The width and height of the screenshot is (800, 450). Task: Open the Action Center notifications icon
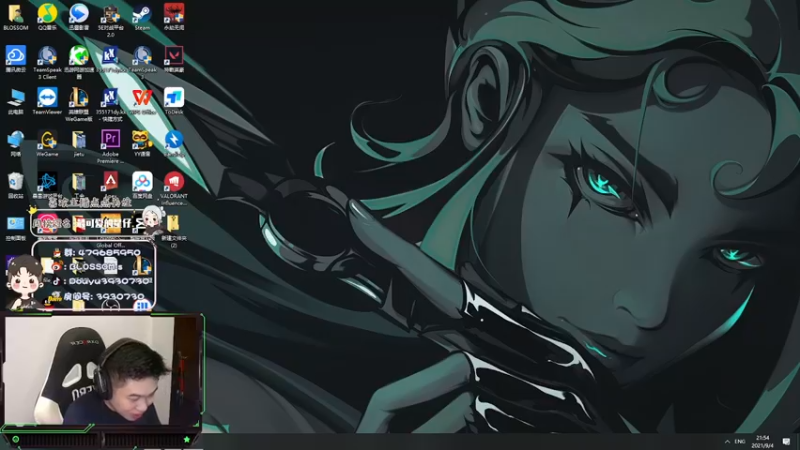click(786, 441)
